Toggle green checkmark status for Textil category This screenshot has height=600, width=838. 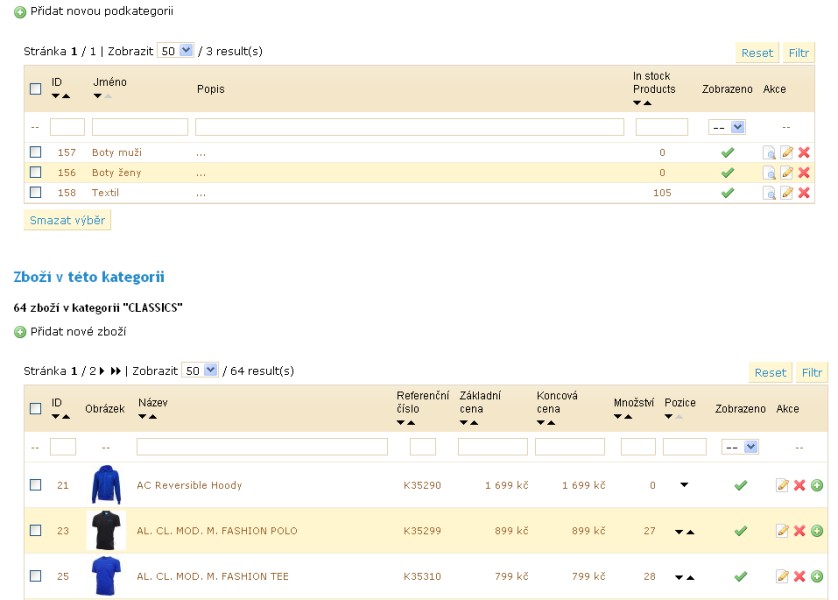(727, 193)
